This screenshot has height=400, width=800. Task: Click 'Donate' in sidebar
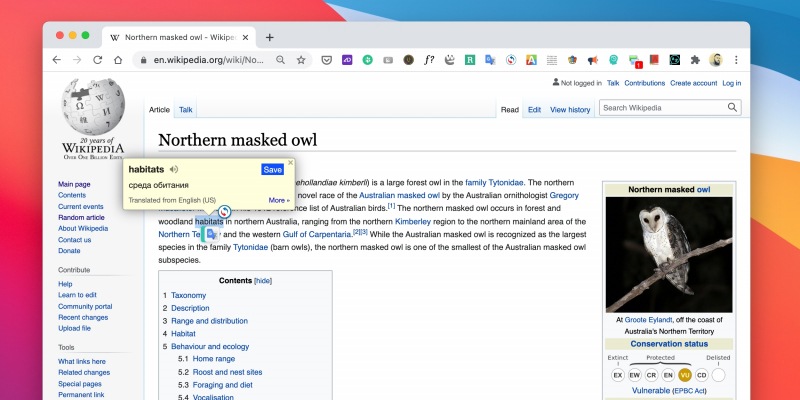tap(69, 251)
